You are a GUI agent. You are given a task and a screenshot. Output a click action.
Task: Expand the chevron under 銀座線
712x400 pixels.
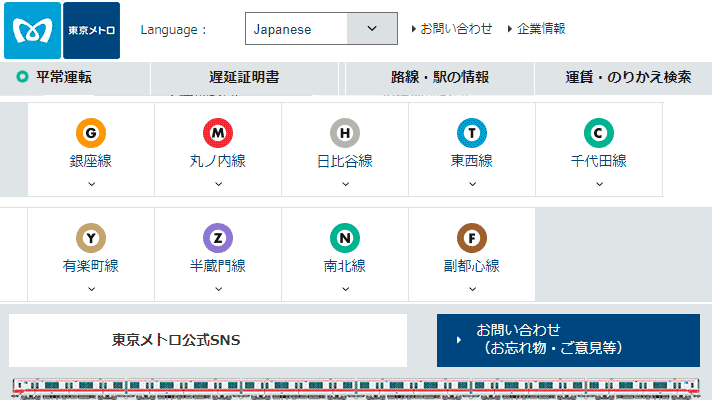pyautogui.click(x=92, y=184)
